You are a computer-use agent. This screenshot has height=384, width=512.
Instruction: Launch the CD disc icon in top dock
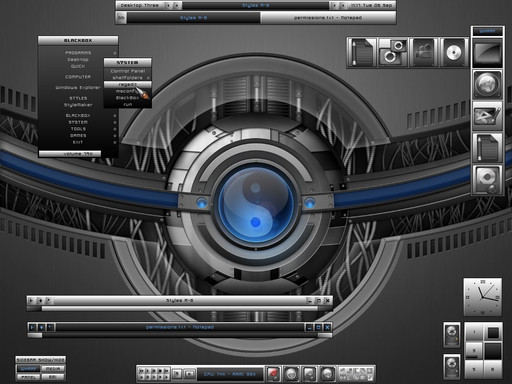click(x=454, y=53)
